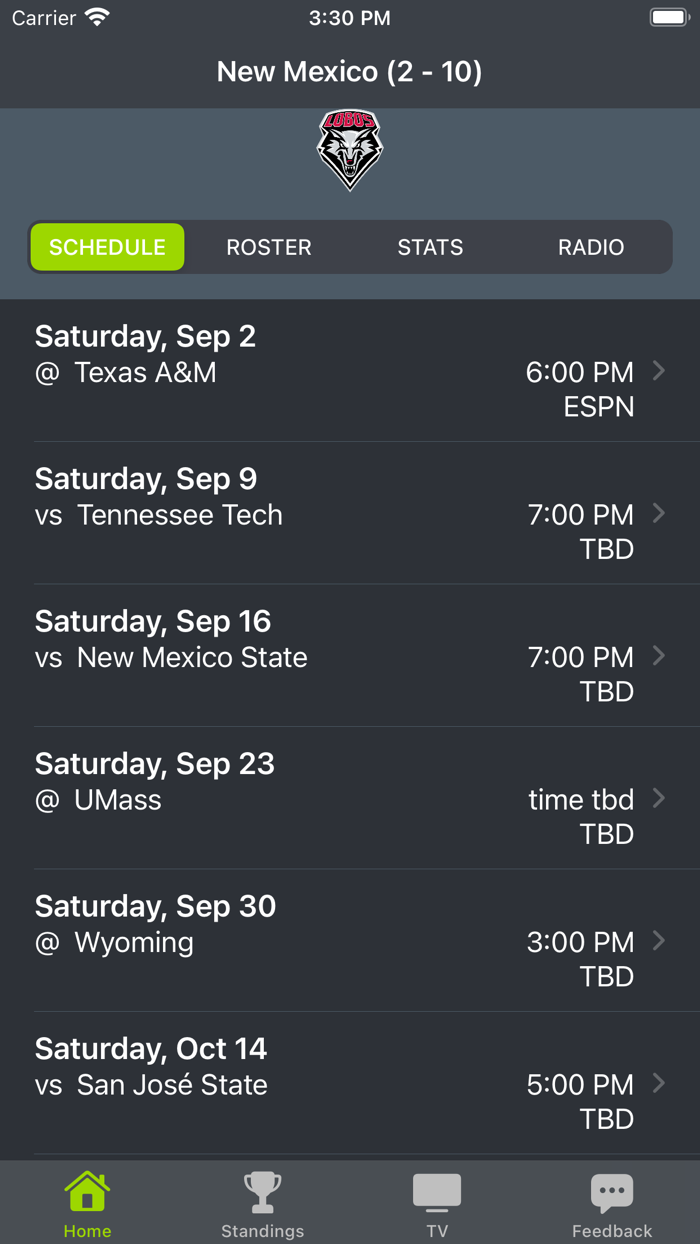Expand the Tennessee Tech game row chevron
Viewport: 700px width, 1244px height.
[659, 513]
